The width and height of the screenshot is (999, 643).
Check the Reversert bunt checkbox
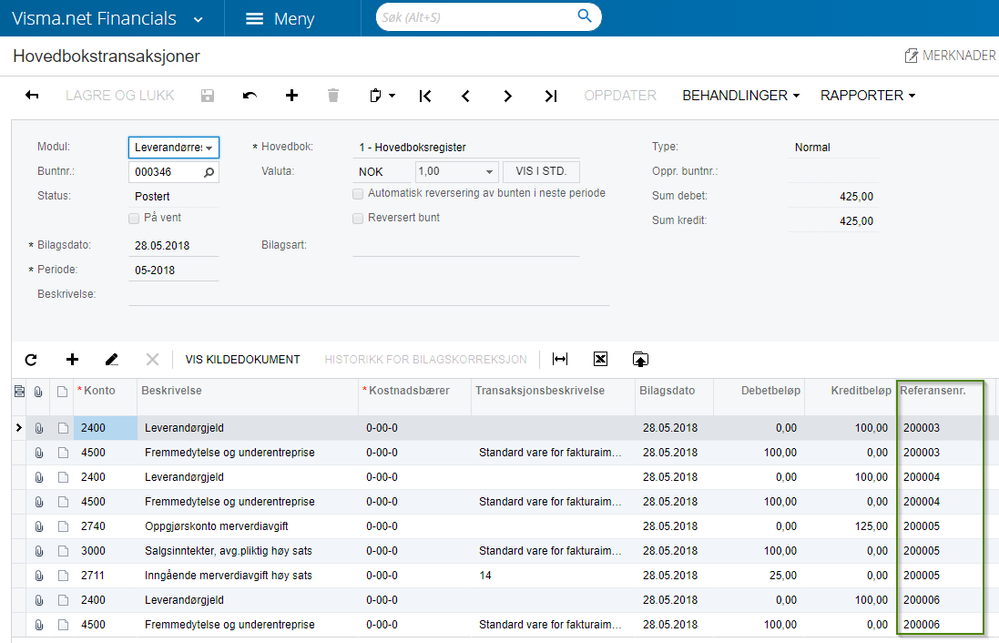[x=358, y=219]
